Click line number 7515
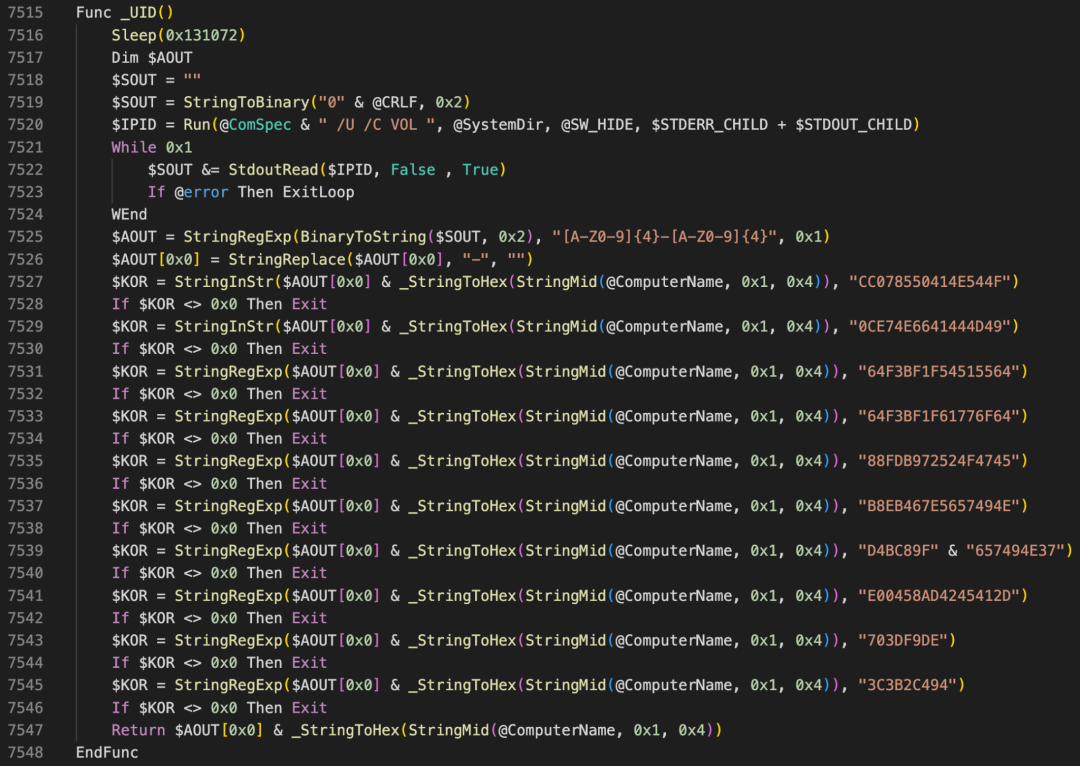1080x766 pixels. click(x=25, y=12)
